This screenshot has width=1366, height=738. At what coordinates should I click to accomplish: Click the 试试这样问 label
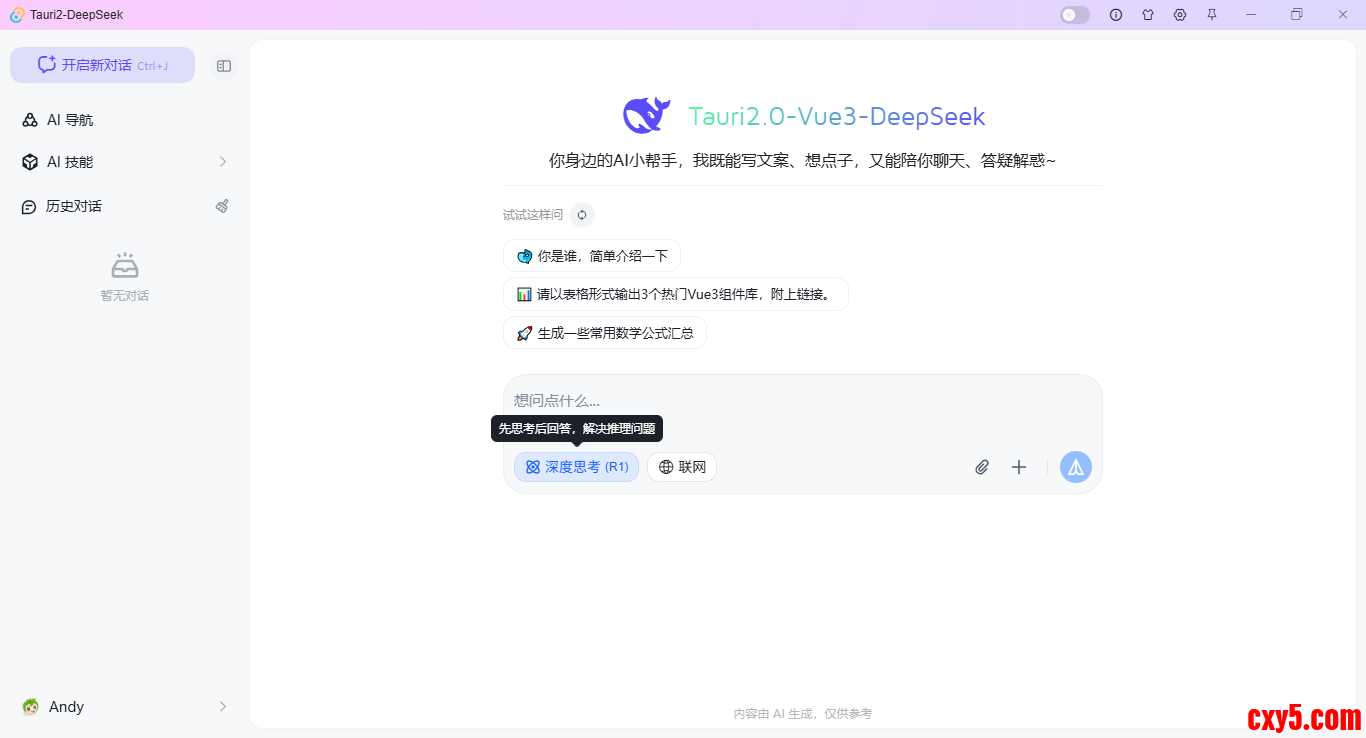coord(533,215)
